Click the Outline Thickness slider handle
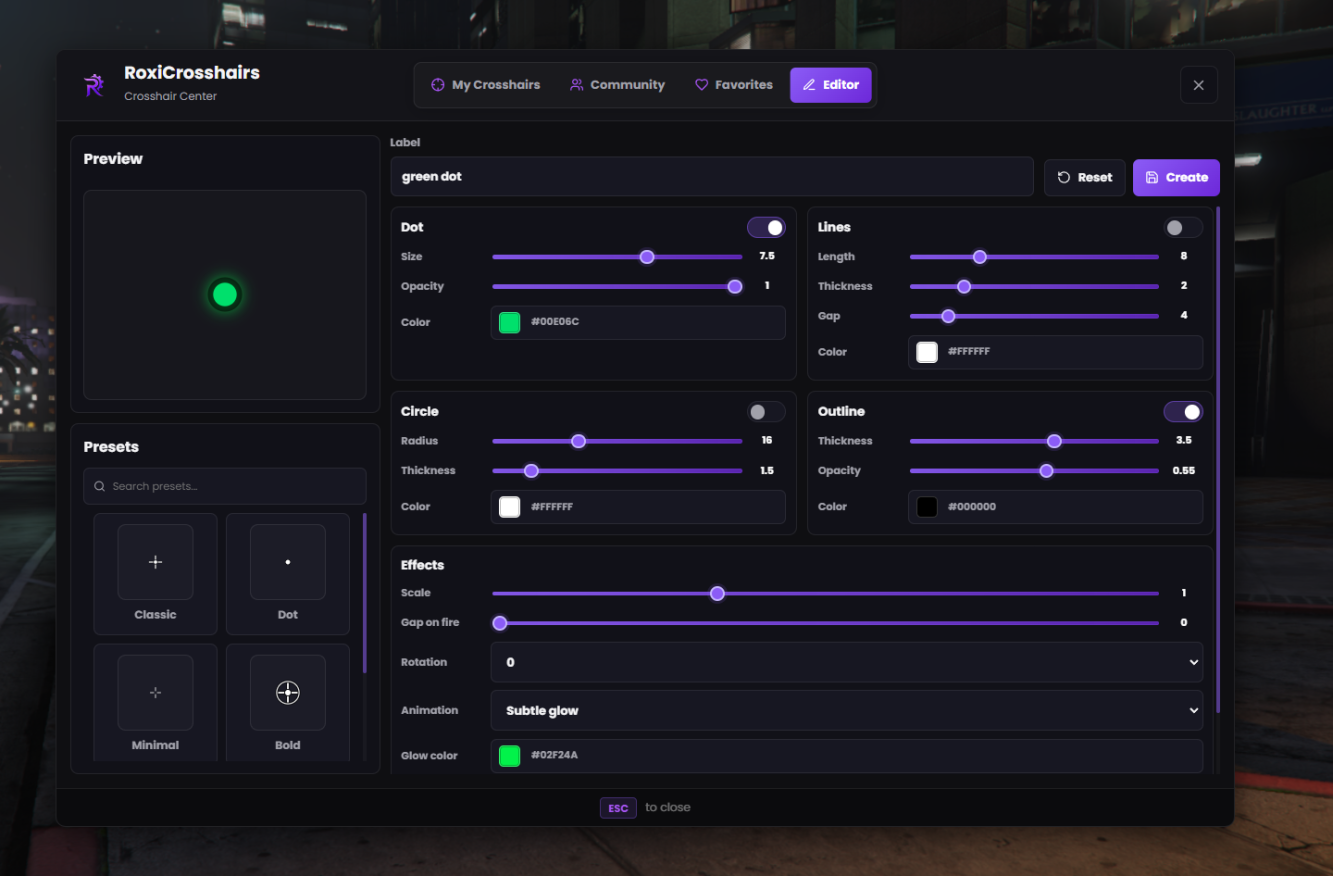 click(x=1054, y=441)
